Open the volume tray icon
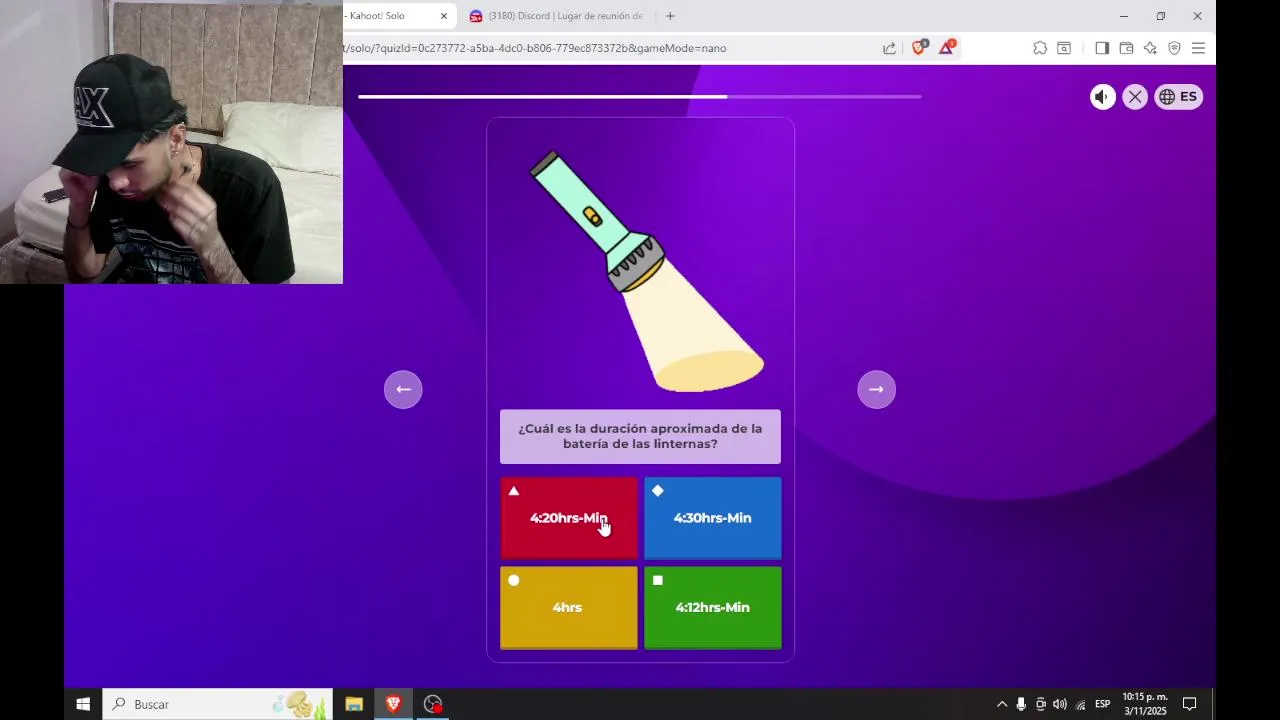 (x=1060, y=704)
